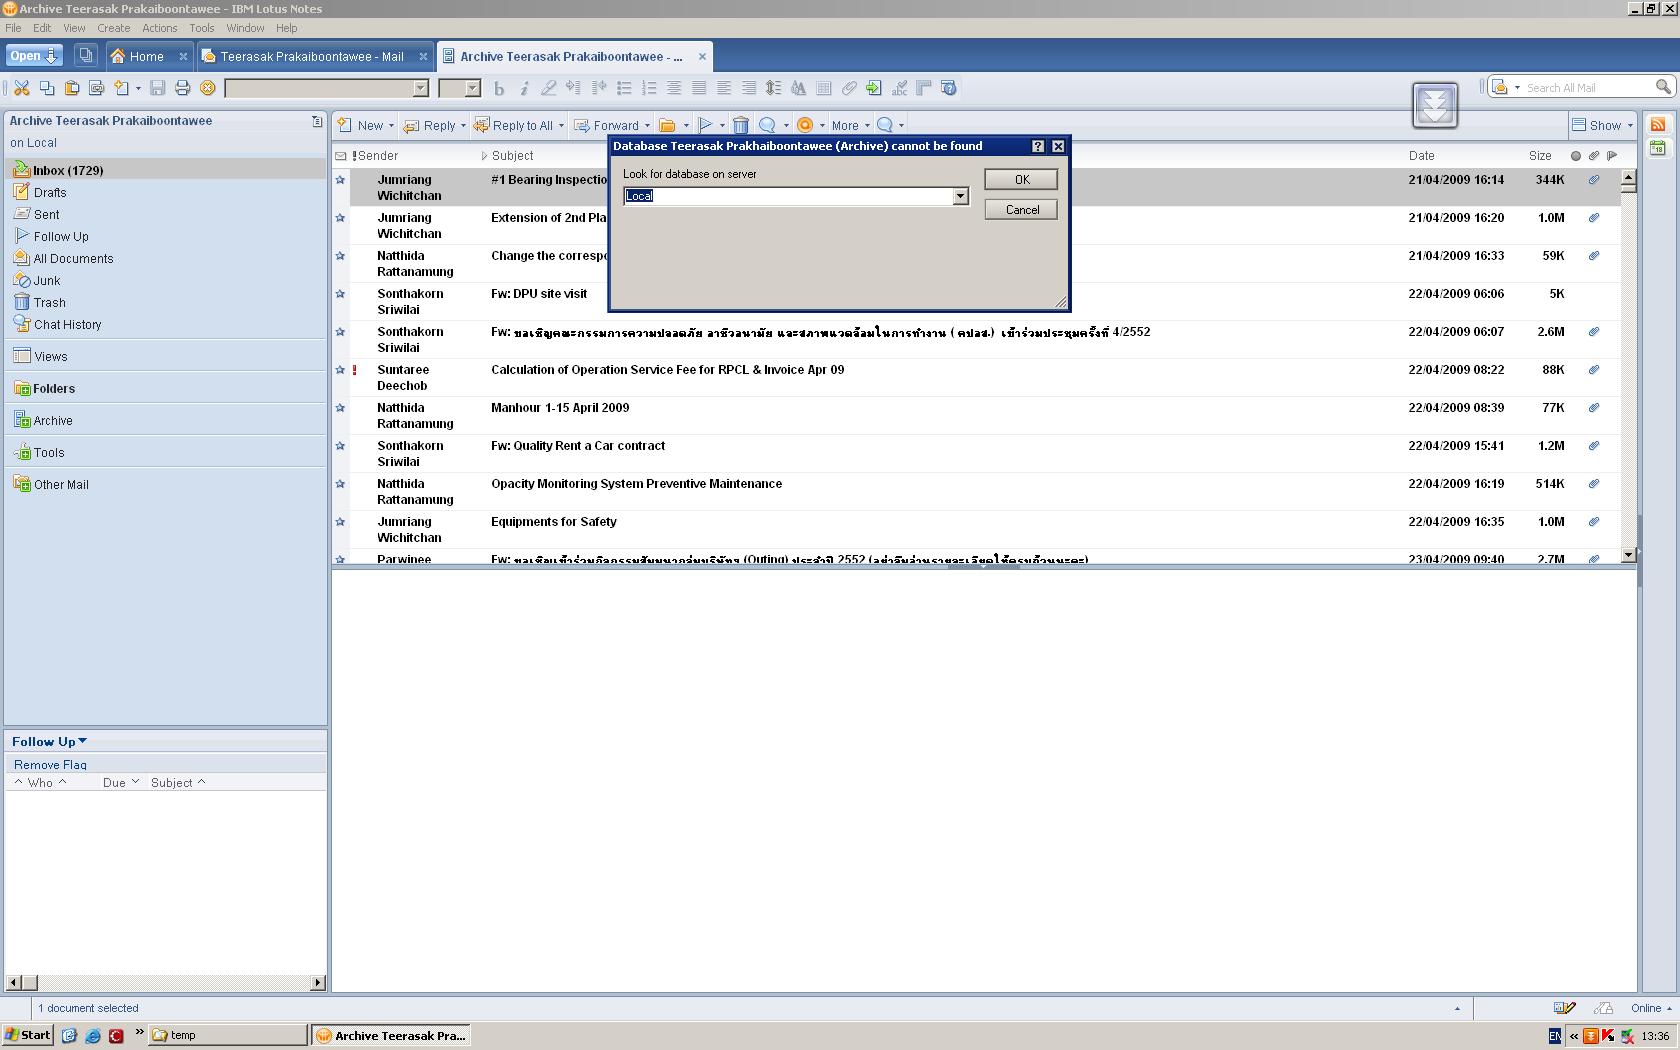
Task: Click the temp folder taskbar button
Action: click(x=227, y=1035)
